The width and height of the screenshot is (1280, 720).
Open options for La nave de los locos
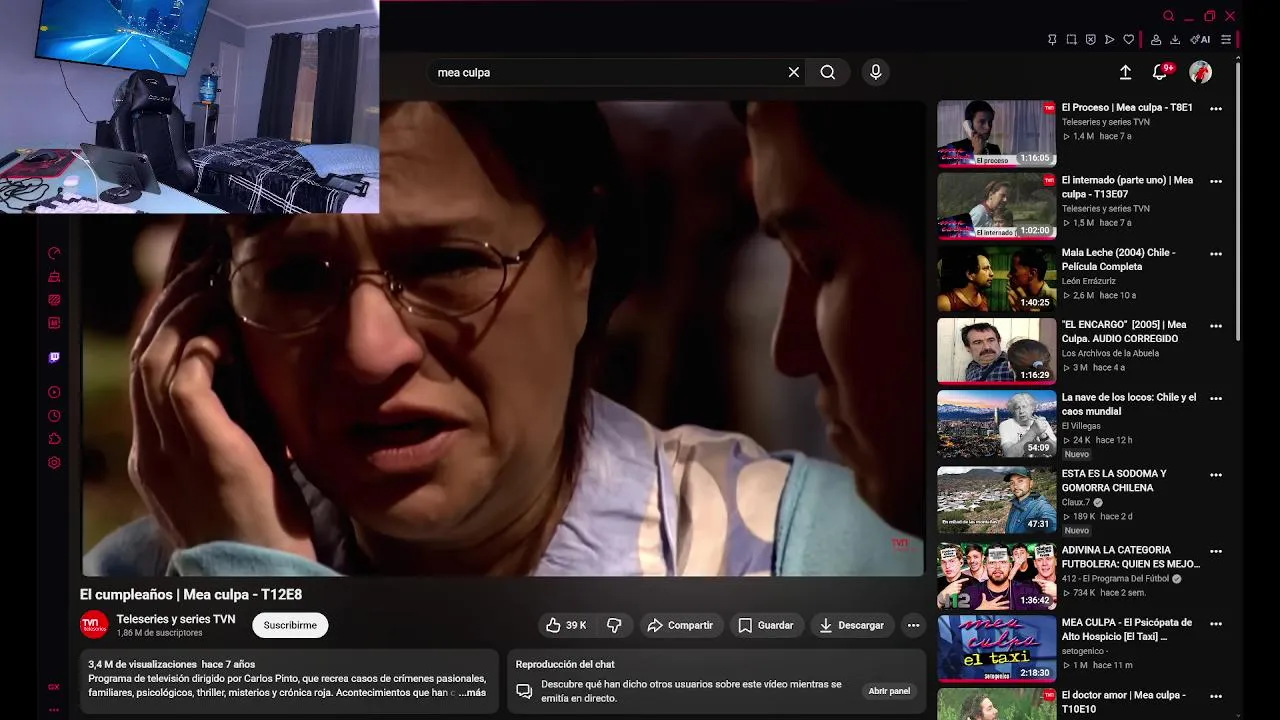click(1216, 398)
